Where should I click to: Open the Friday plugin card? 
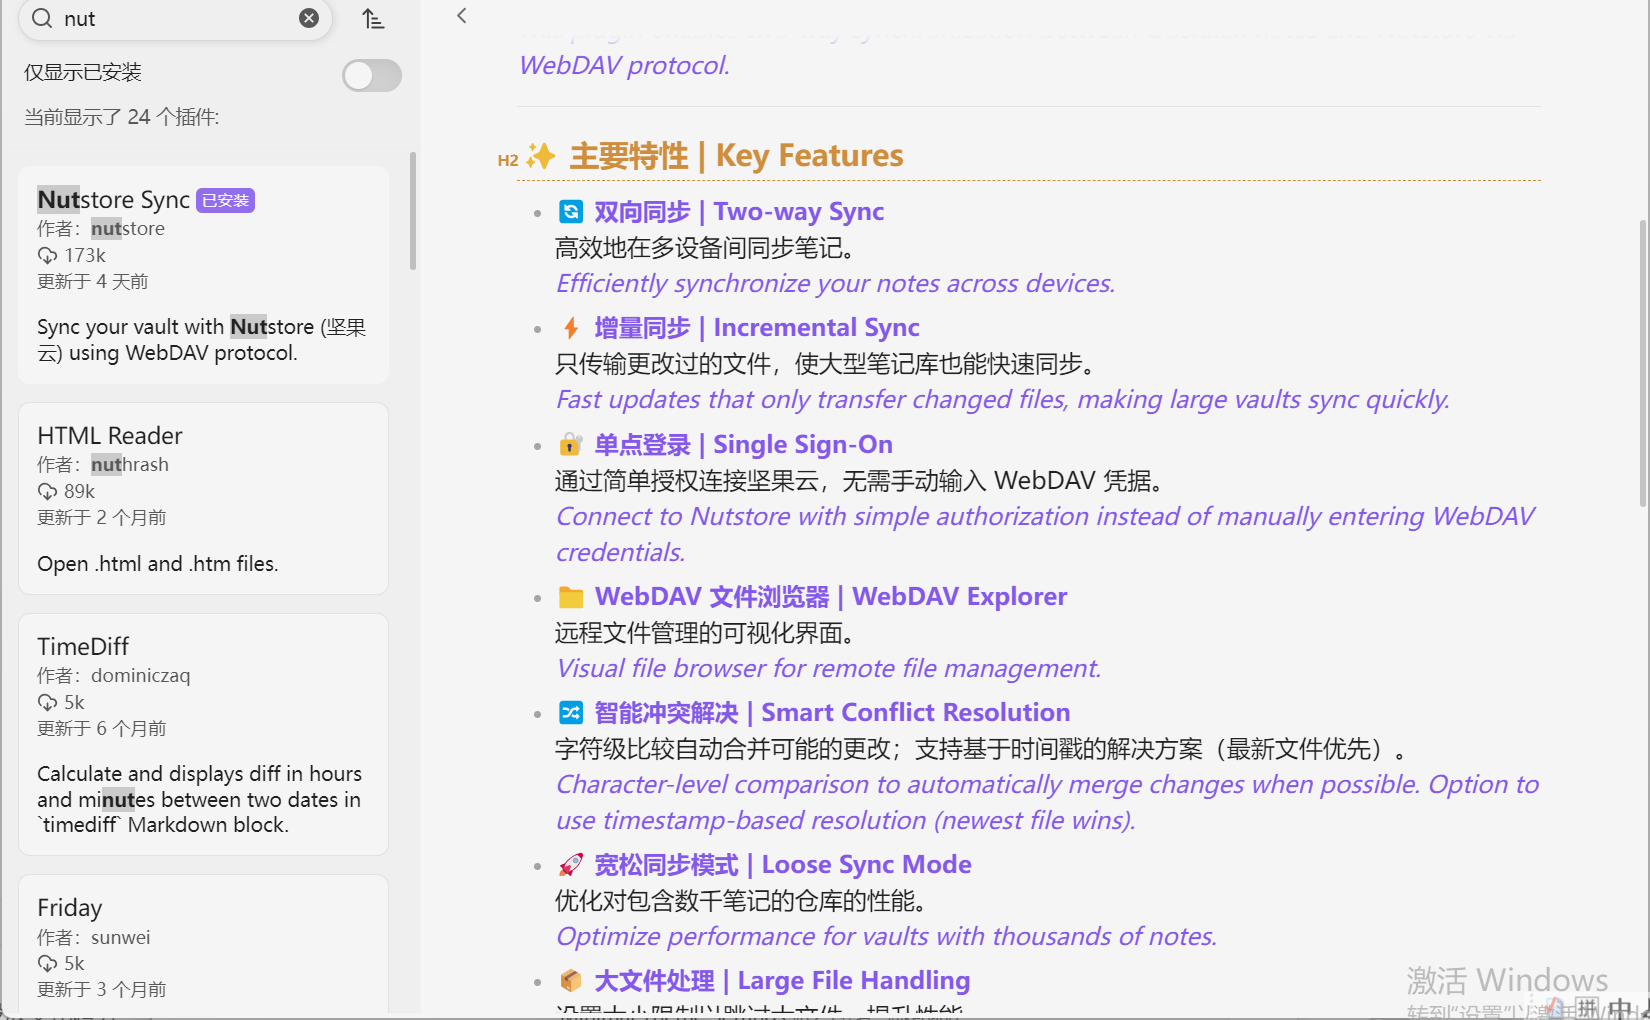[203, 946]
